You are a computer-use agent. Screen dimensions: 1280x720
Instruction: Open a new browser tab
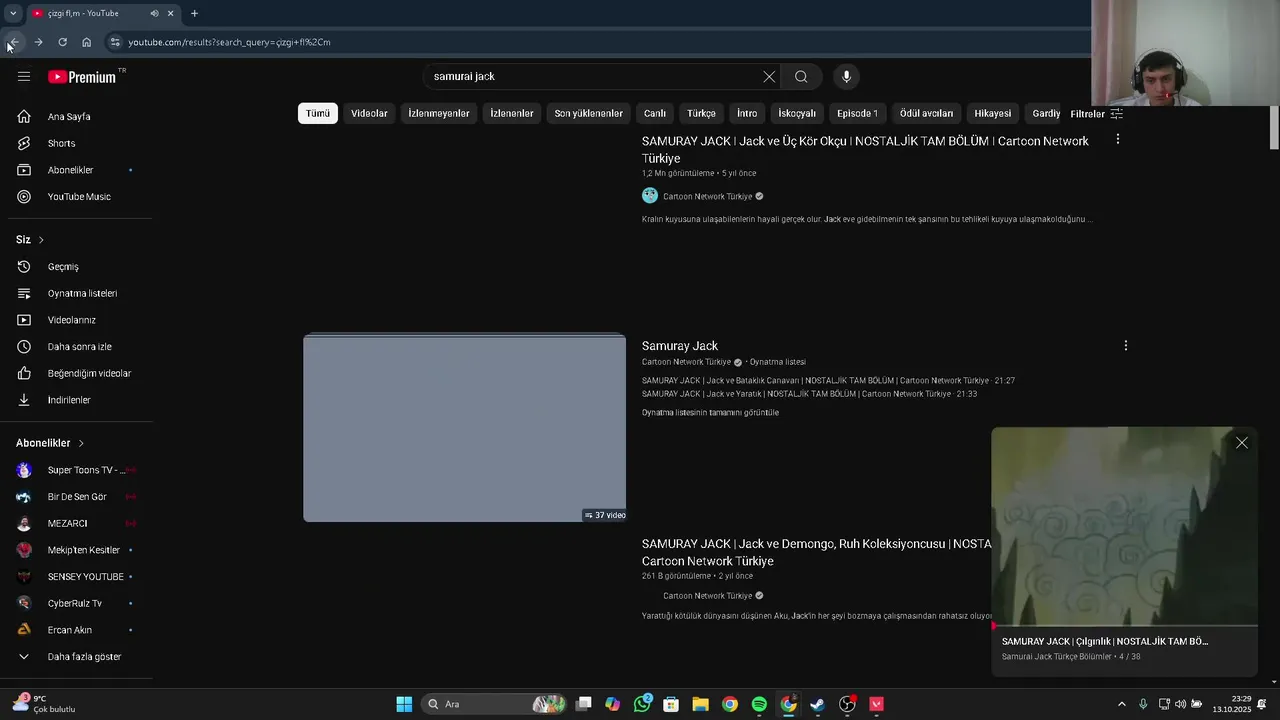(194, 13)
